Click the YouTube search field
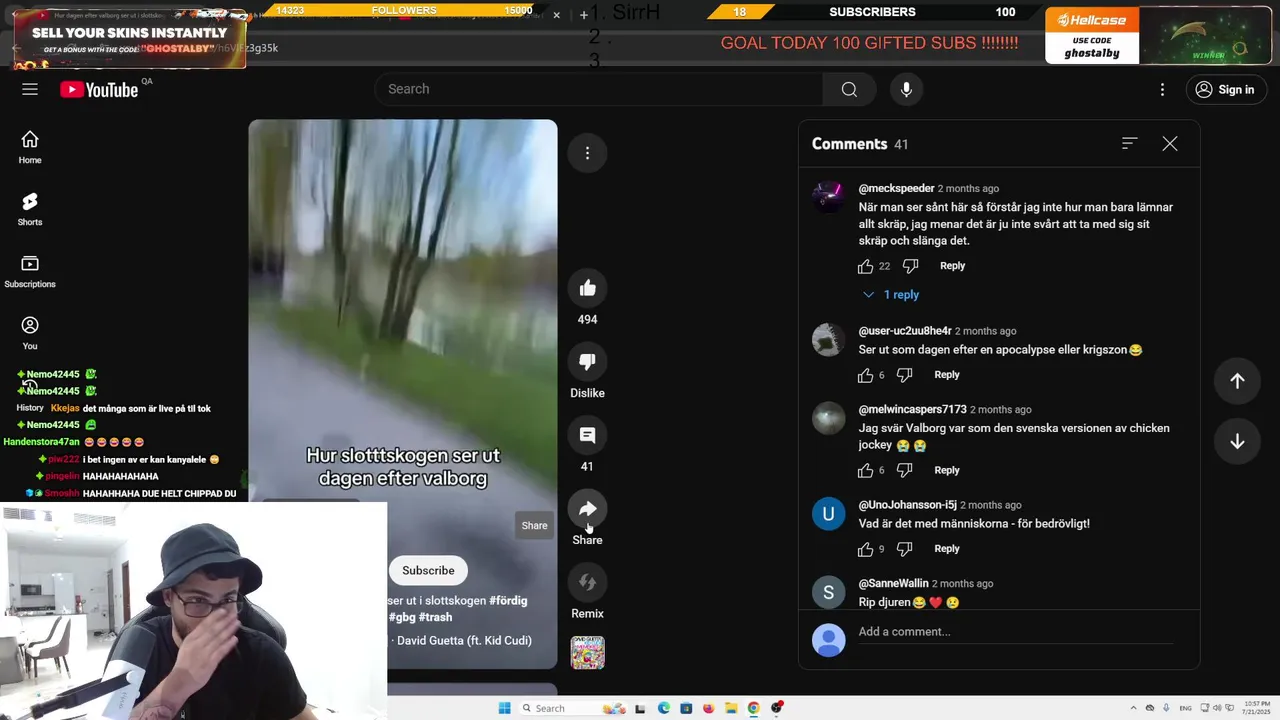The width and height of the screenshot is (1280, 720). (598, 89)
